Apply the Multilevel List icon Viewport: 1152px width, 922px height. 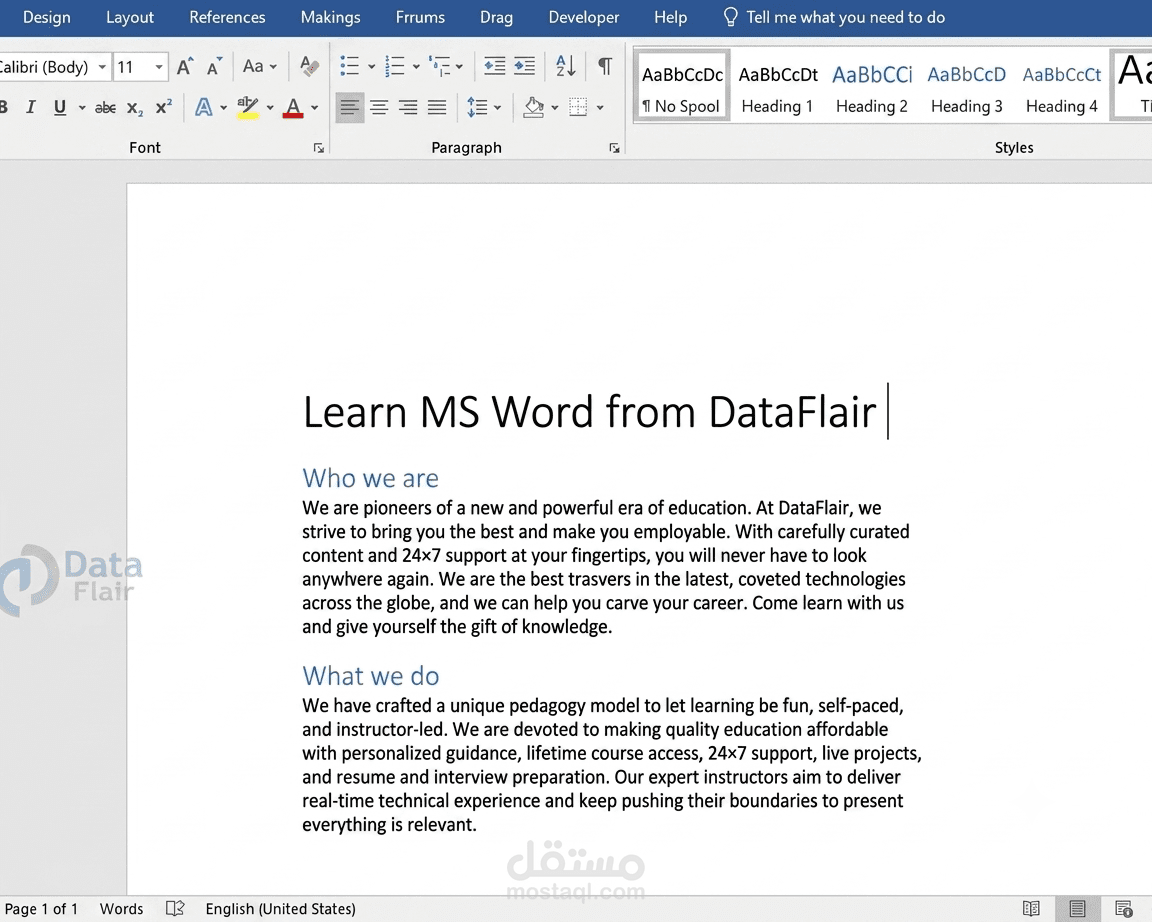pyautogui.click(x=440, y=67)
